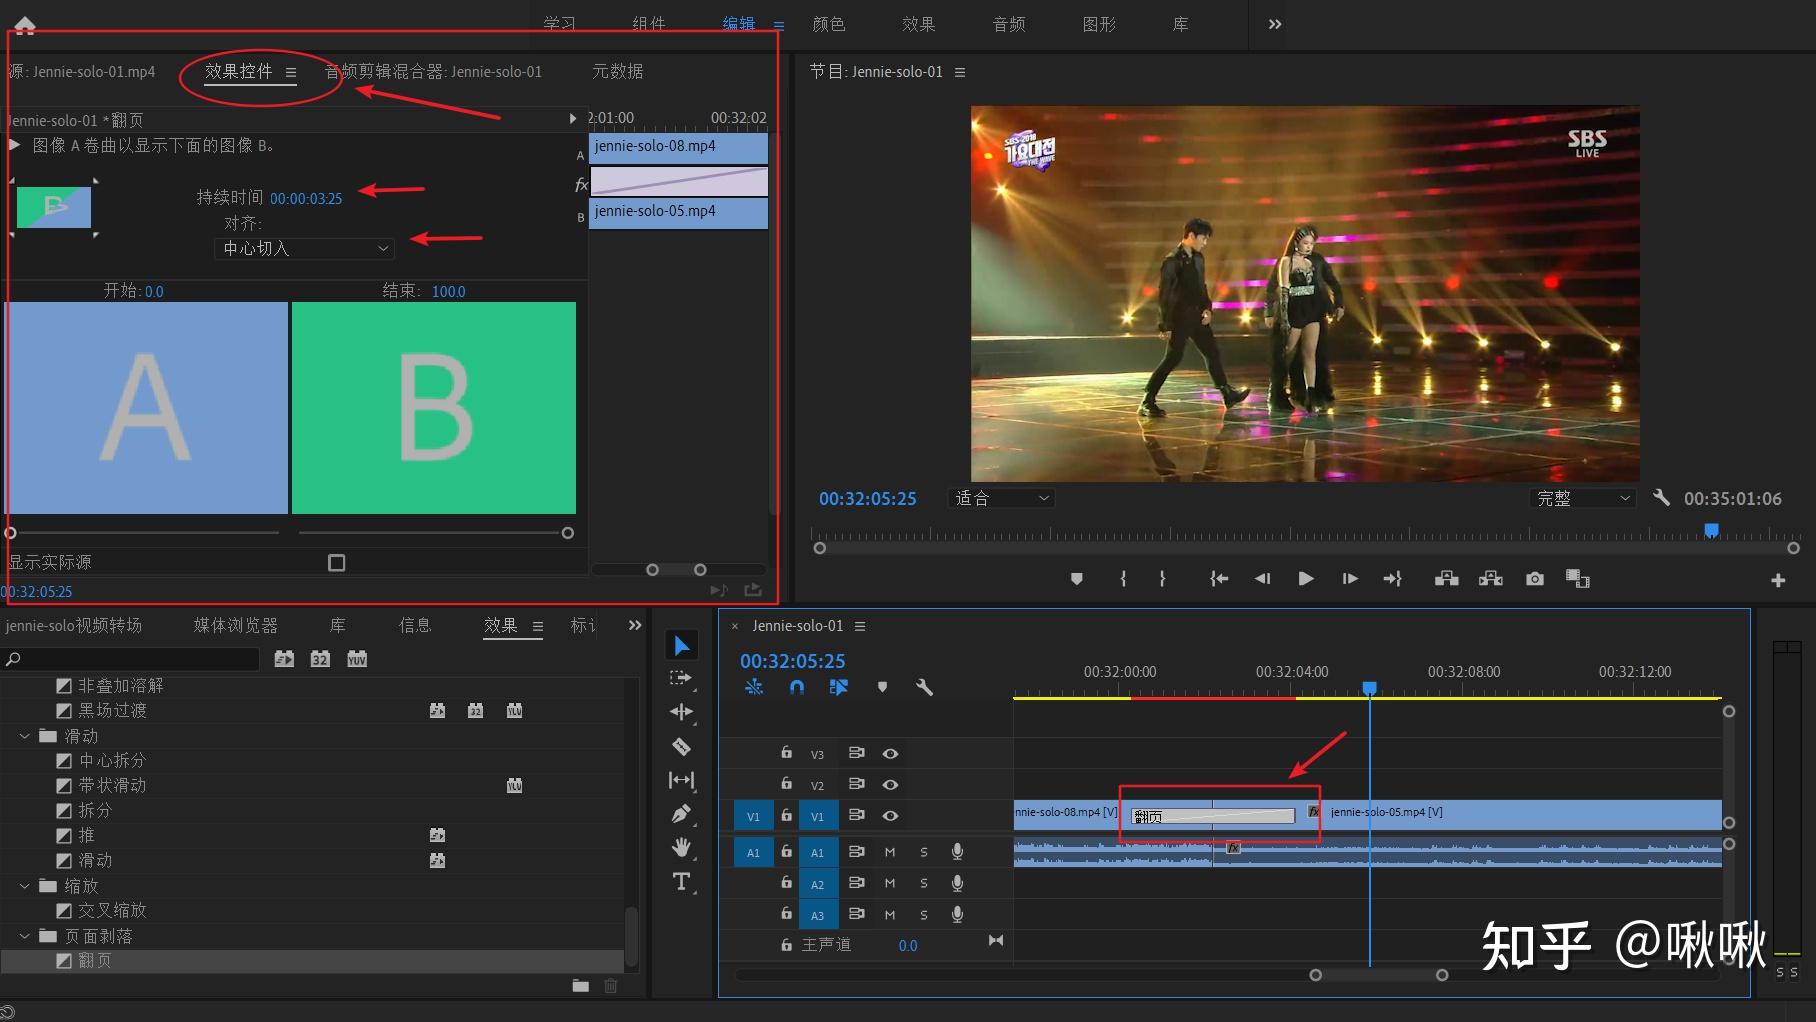Collapse the Page Peel folder
The height and width of the screenshot is (1022, 1816).
pos(25,936)
